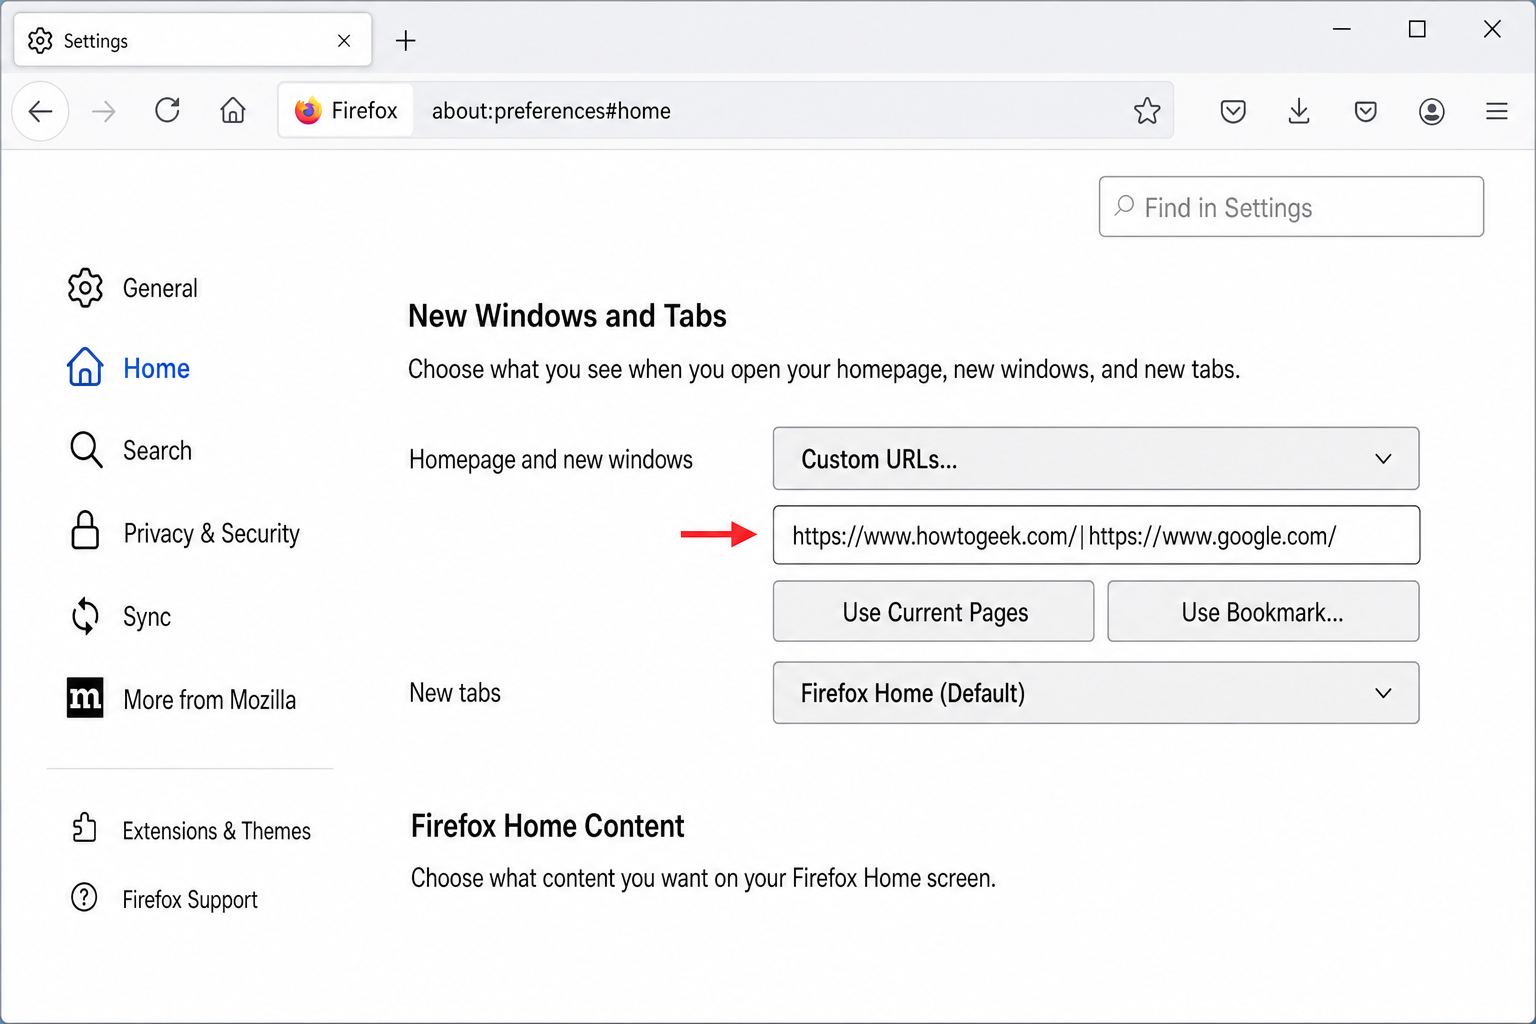Open the downloads panel
Screen dimensions: 1536x1024
pos(1299,111)
